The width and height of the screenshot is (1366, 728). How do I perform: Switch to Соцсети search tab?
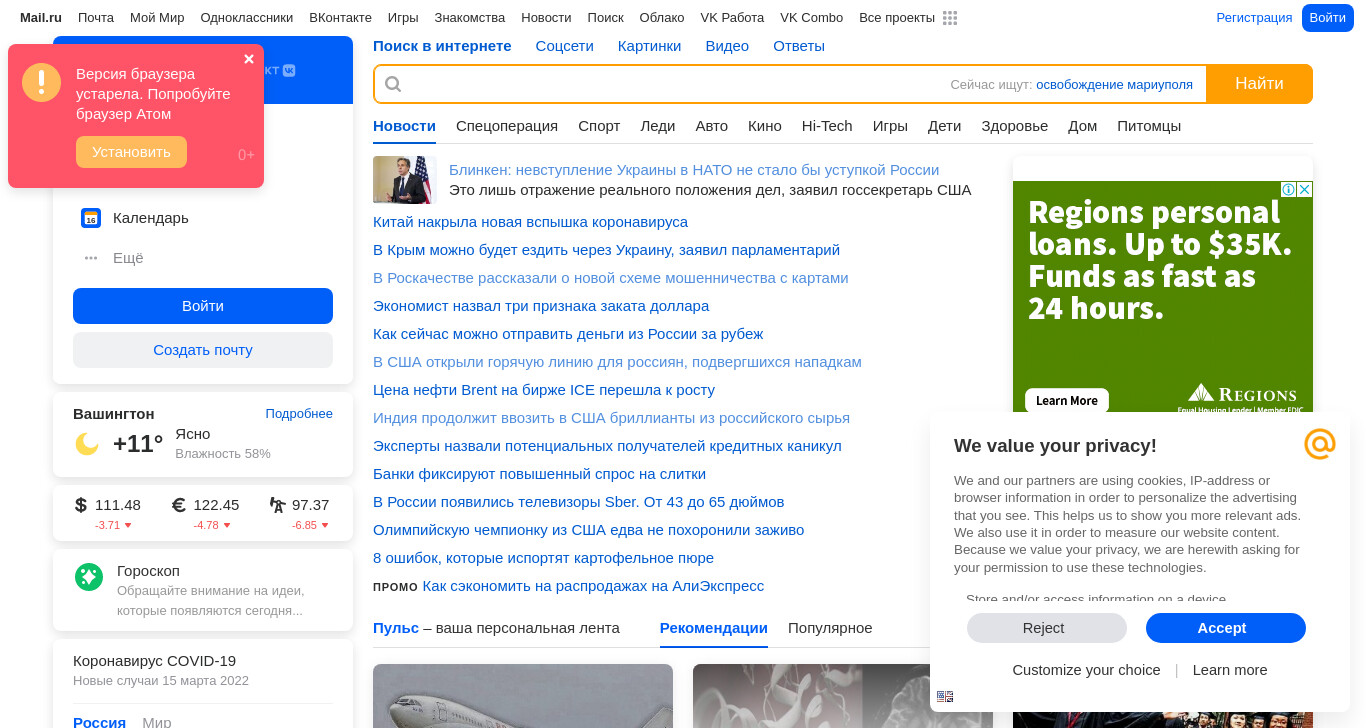(565, 46)
